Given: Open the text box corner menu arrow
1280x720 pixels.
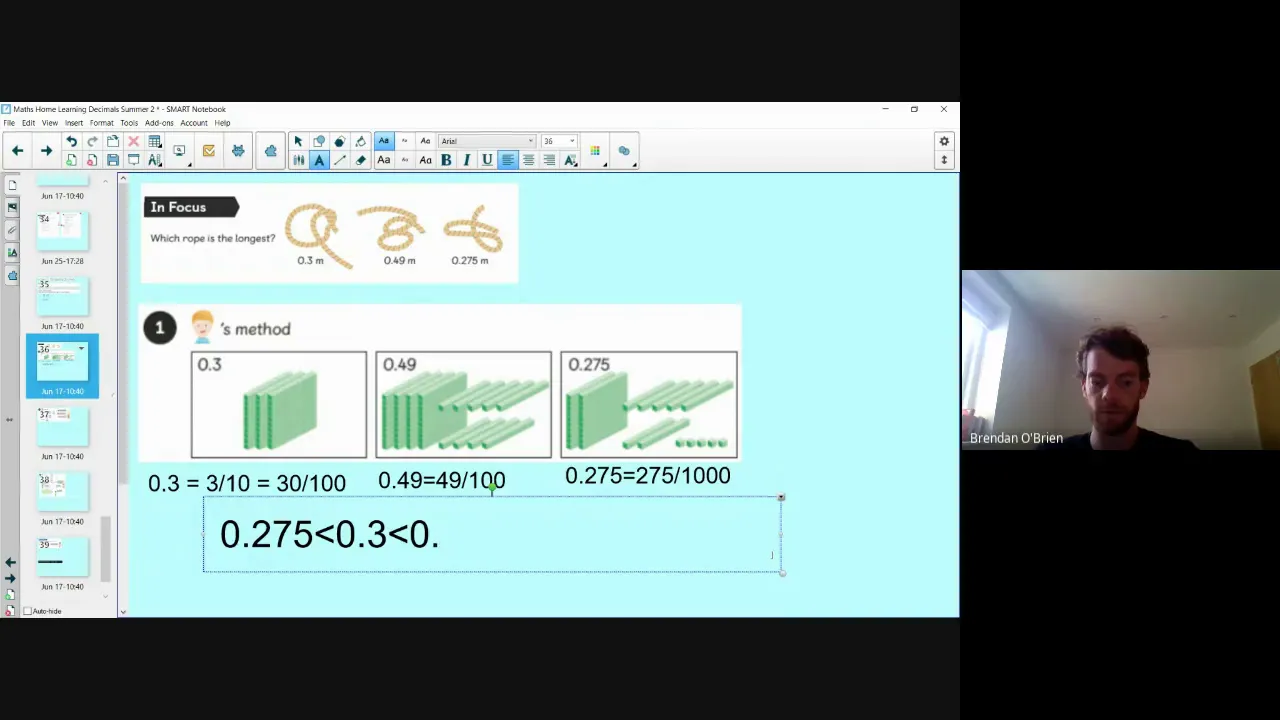Looking at the screenshot, I should point(781,497).
